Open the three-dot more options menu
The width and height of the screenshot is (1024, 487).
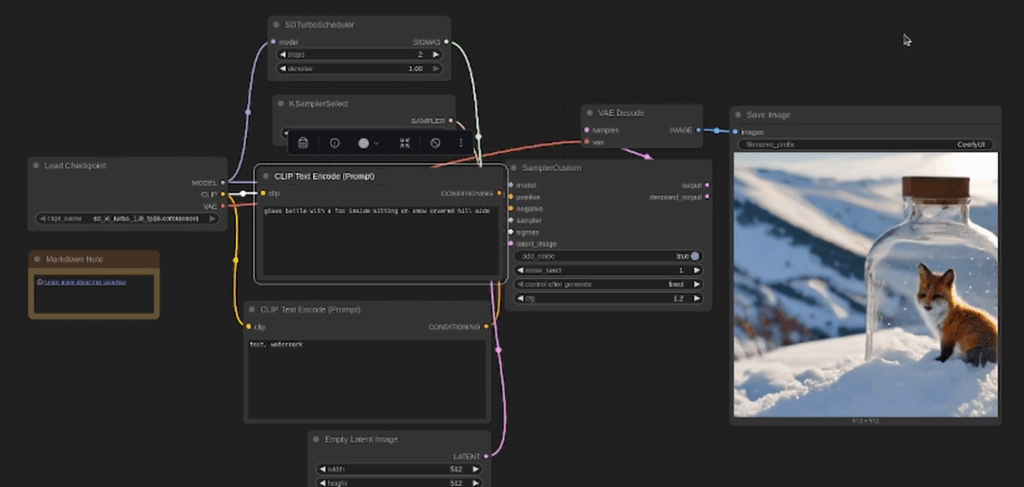pos(460,143)
